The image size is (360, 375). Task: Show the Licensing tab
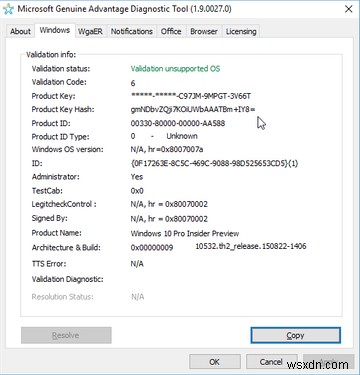(x=241, y=31)
